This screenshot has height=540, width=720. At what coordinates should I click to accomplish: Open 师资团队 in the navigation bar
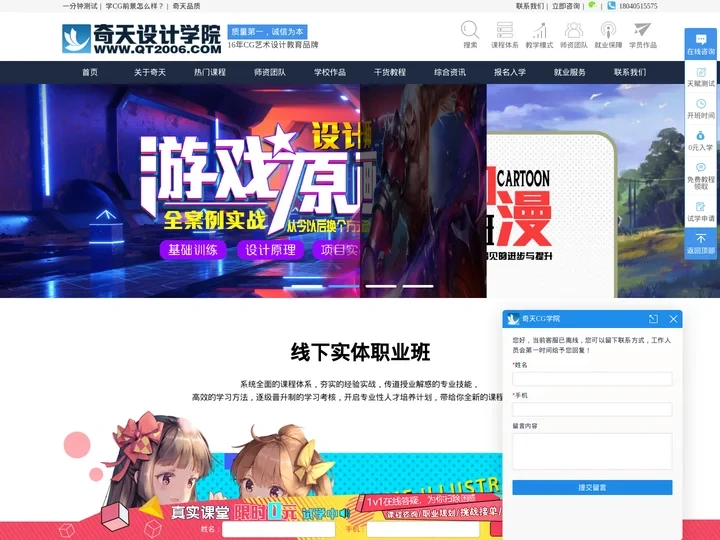[270, 72]
